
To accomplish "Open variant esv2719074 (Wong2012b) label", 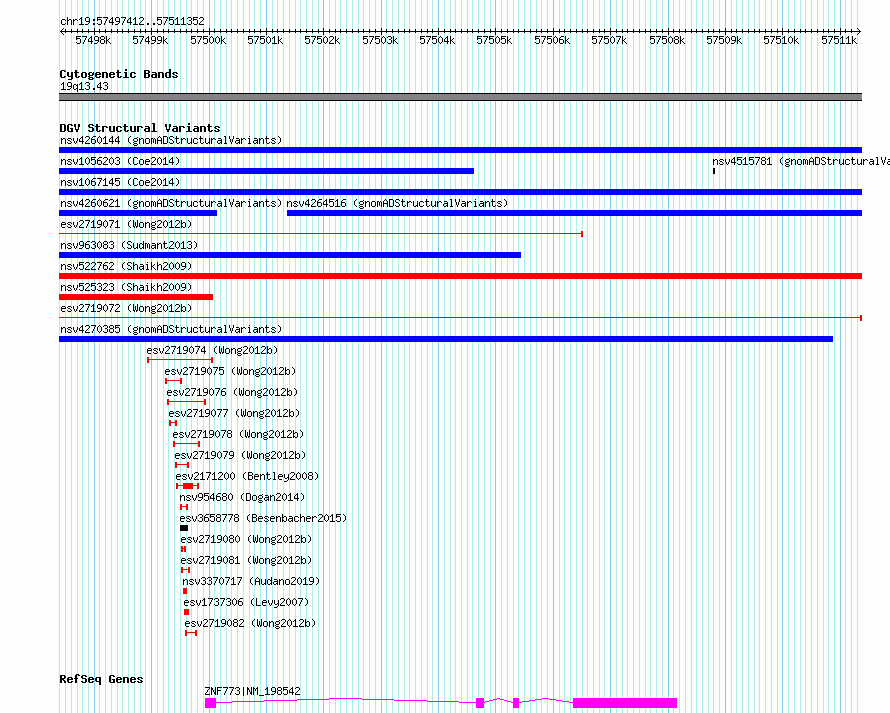I will click(212, 350).
